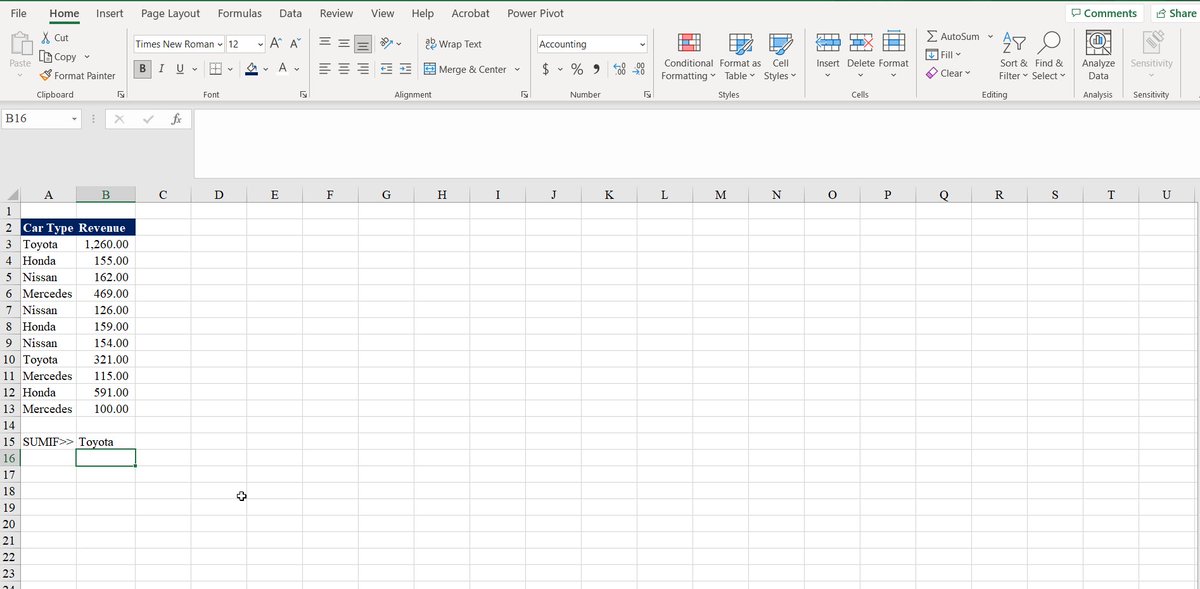Select cell B3 with 1,260.00
Image resolution: width=1200 pixels, height=589 pixels.
point(105,244)
